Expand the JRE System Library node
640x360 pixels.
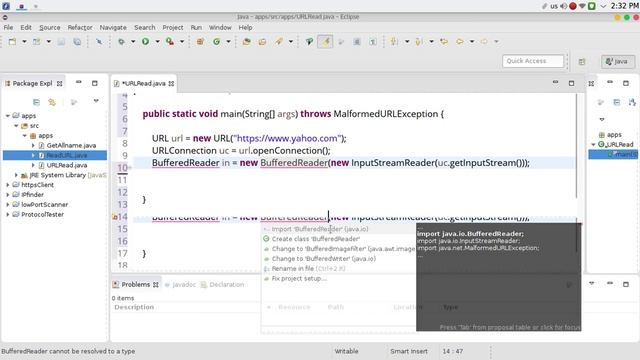click(x=16, y=175)
